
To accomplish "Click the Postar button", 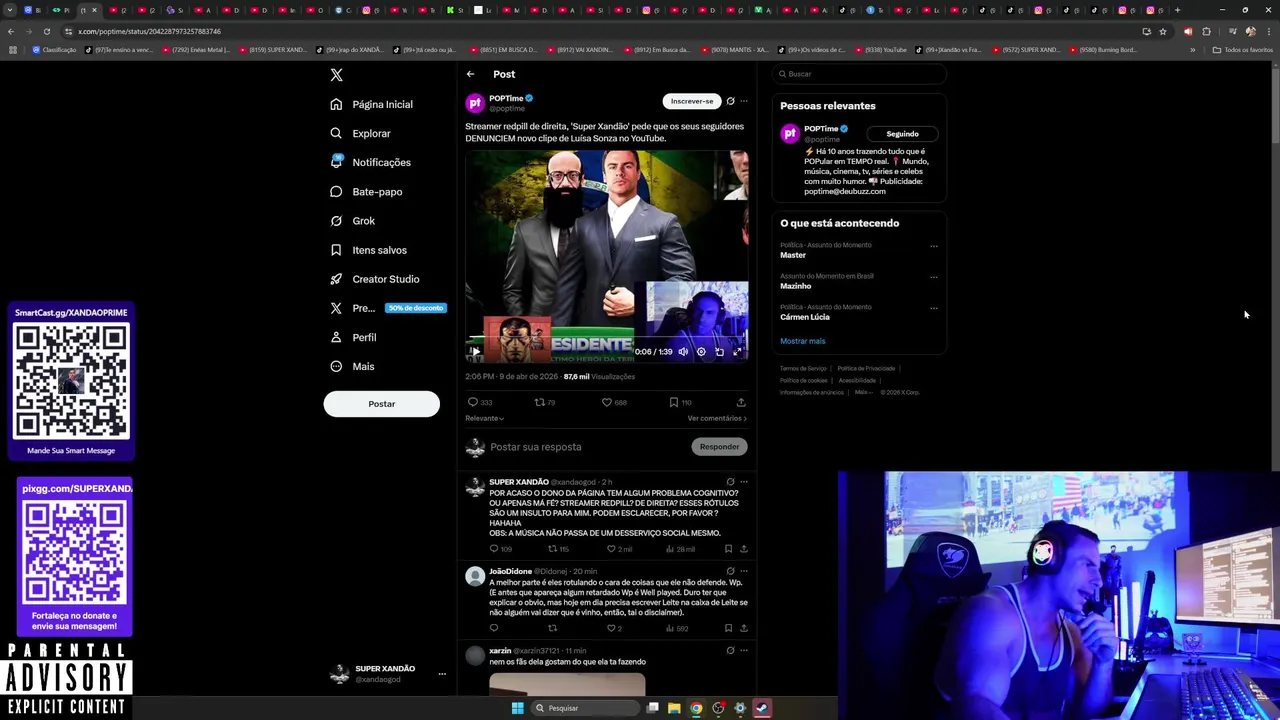I will click(381, 403).
